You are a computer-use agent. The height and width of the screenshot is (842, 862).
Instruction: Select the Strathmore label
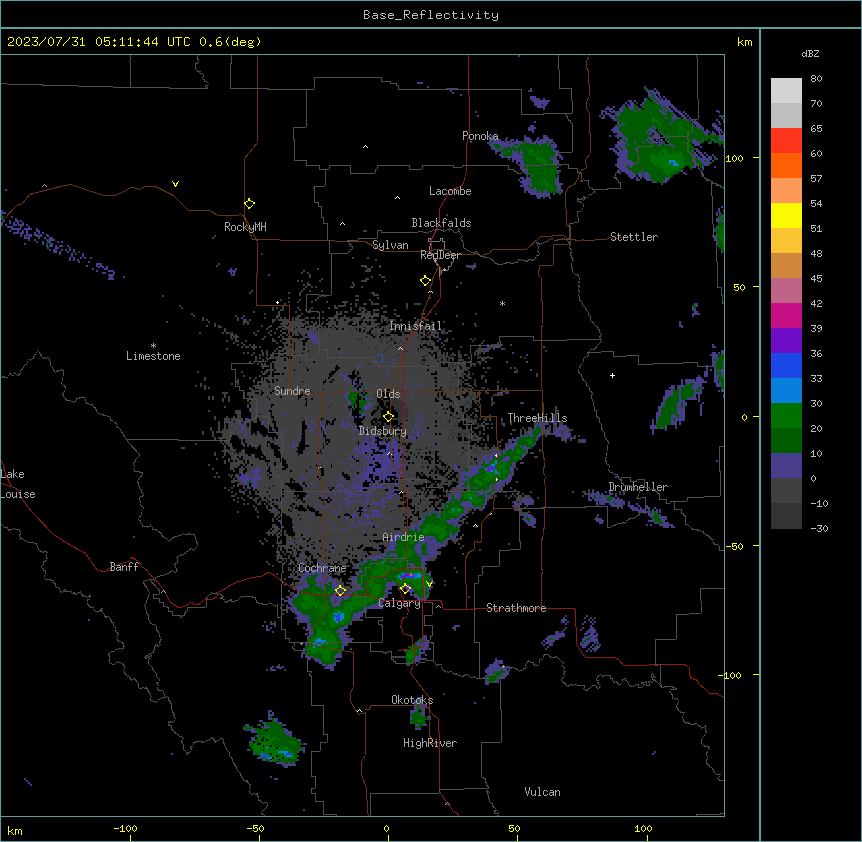[x=516, y=608]
